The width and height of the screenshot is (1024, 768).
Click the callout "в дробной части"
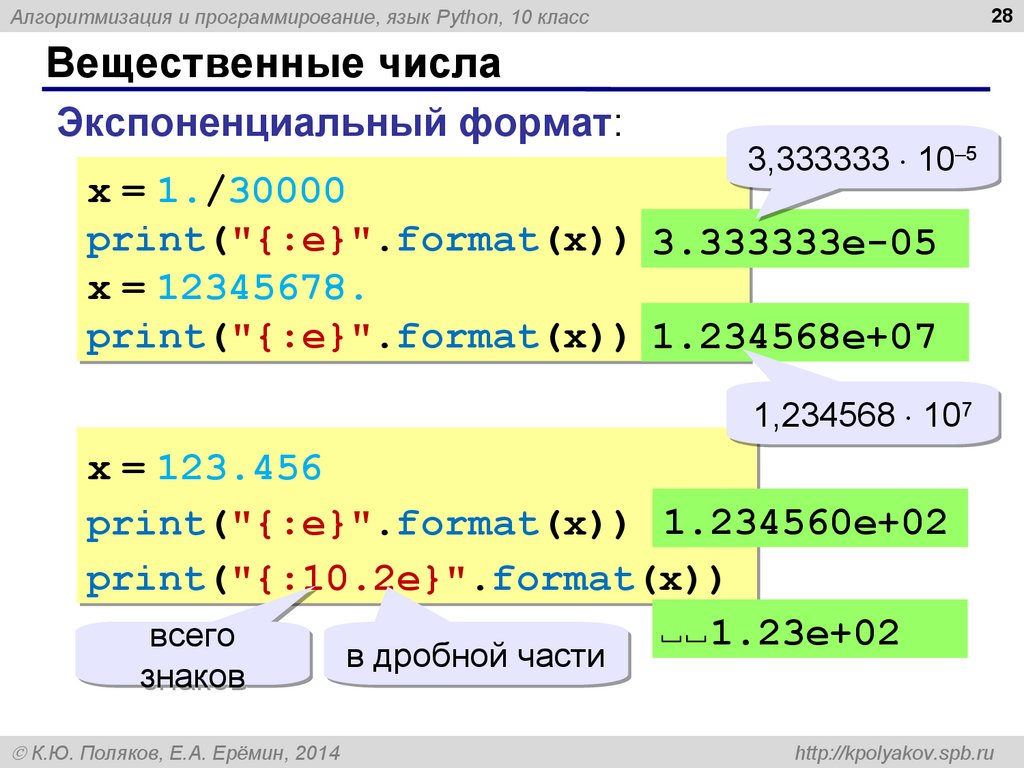(477, 656)
